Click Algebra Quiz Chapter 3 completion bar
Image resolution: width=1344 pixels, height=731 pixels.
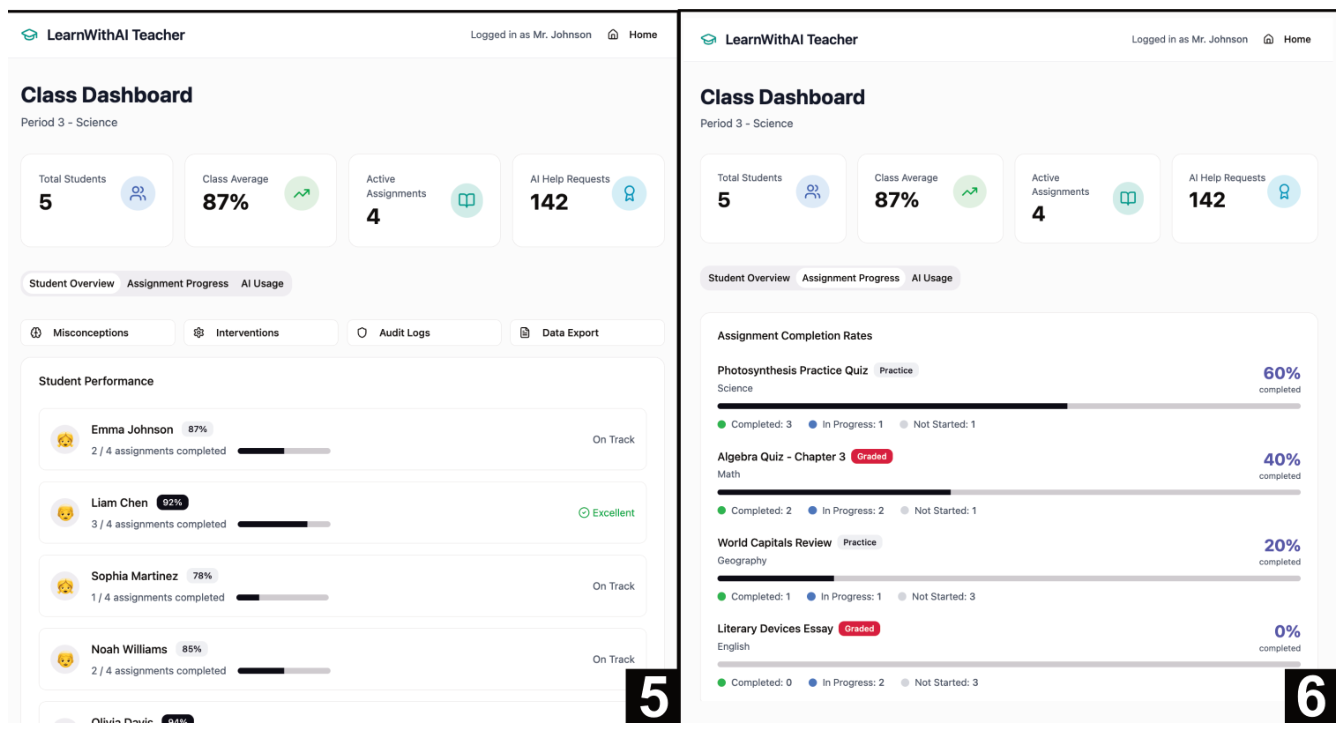(1009, 492)
